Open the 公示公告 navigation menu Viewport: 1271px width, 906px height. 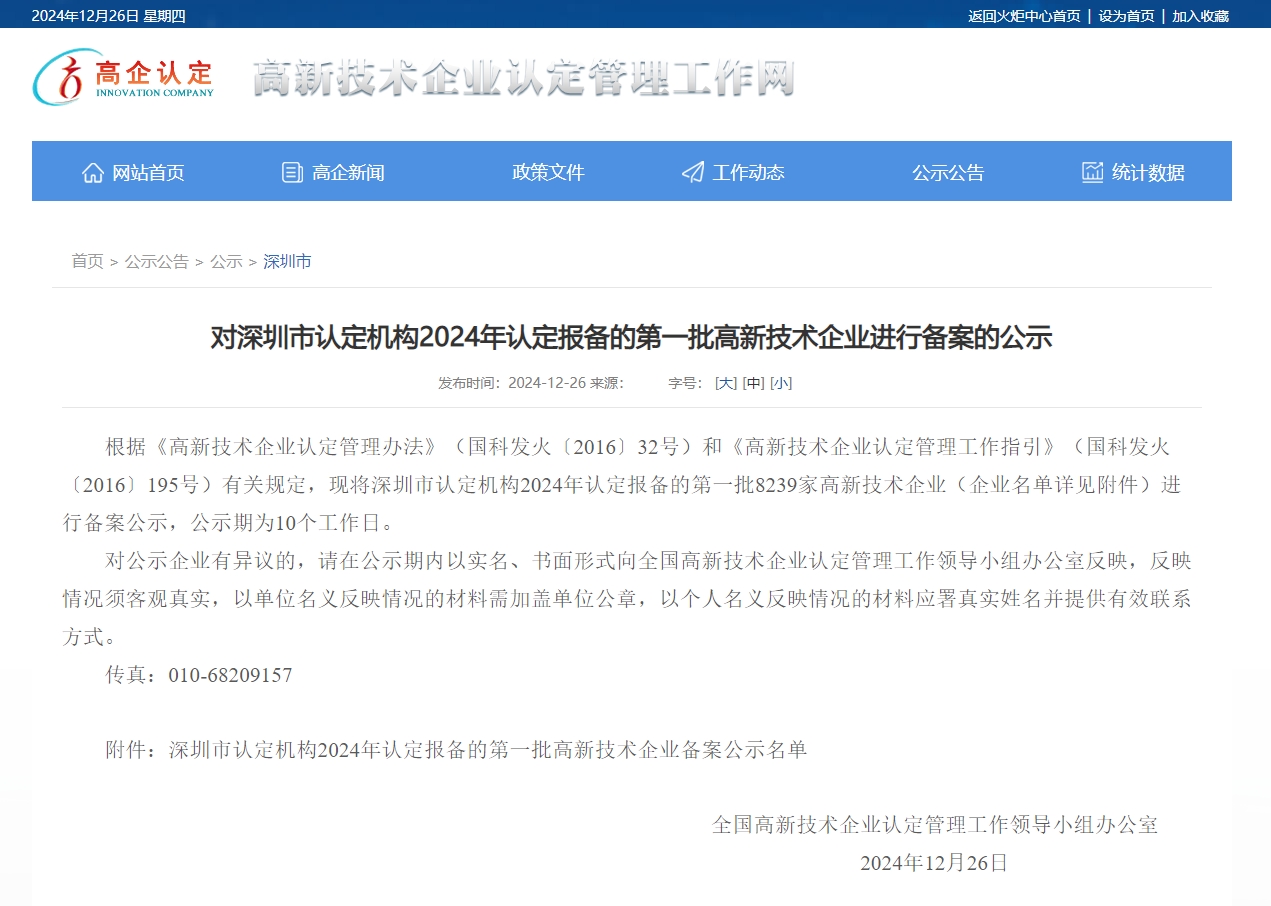pos(948,172)
